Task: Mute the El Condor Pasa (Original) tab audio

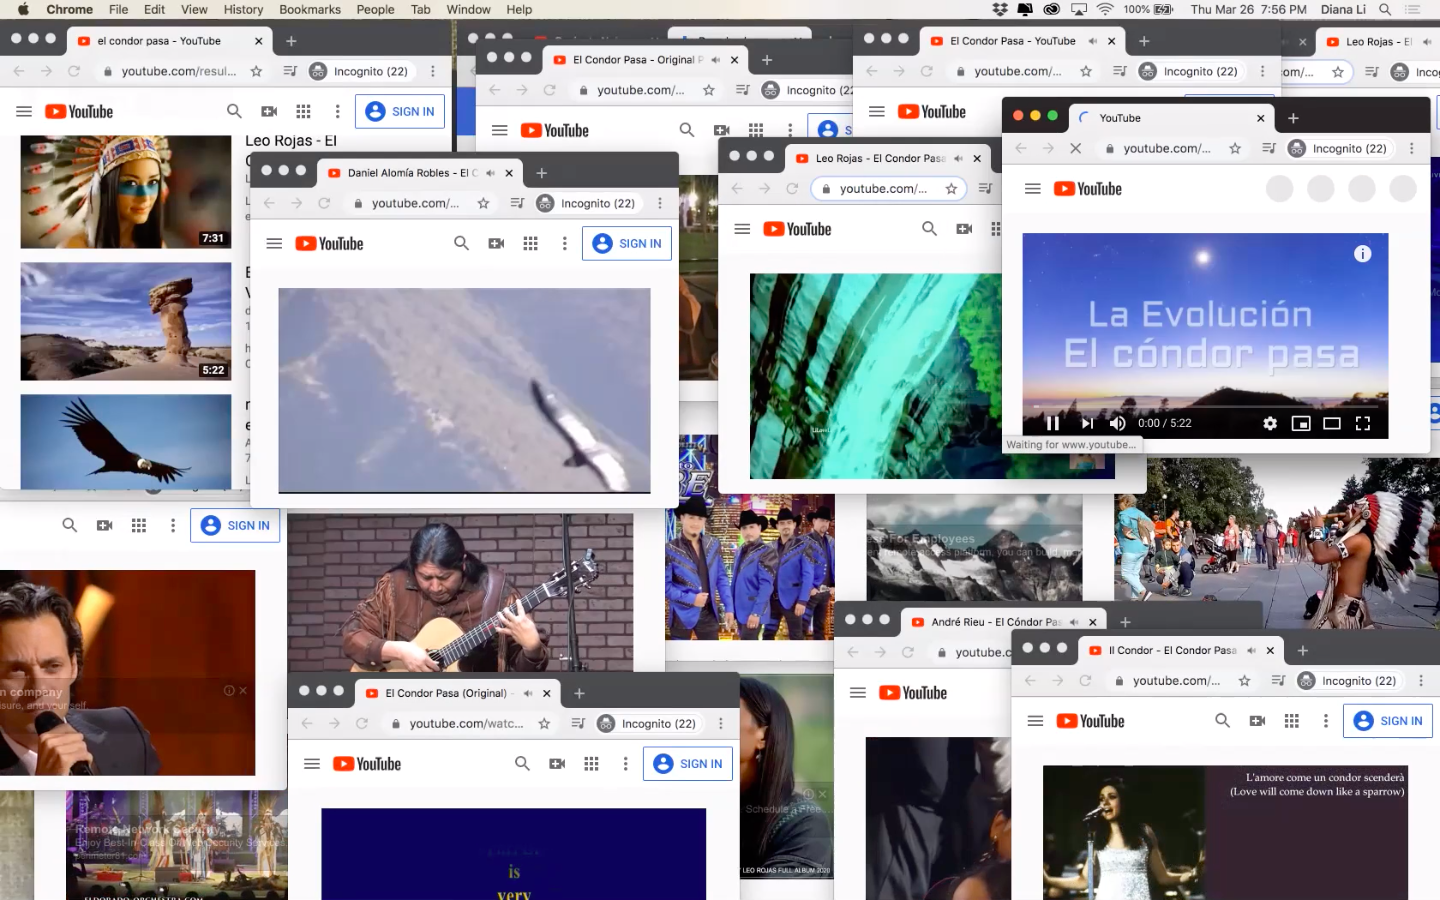Action: pos(528,693)
